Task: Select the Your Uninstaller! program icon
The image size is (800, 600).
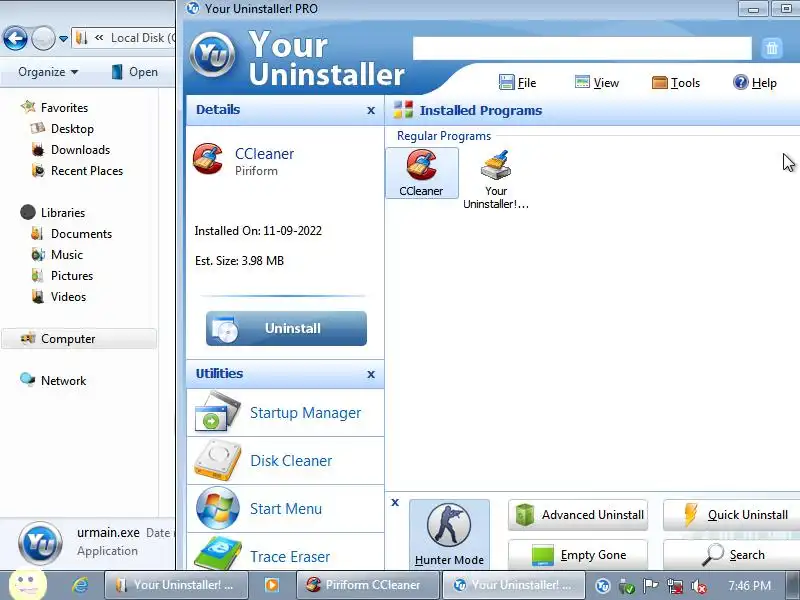Action: click(x=496, y=179)
